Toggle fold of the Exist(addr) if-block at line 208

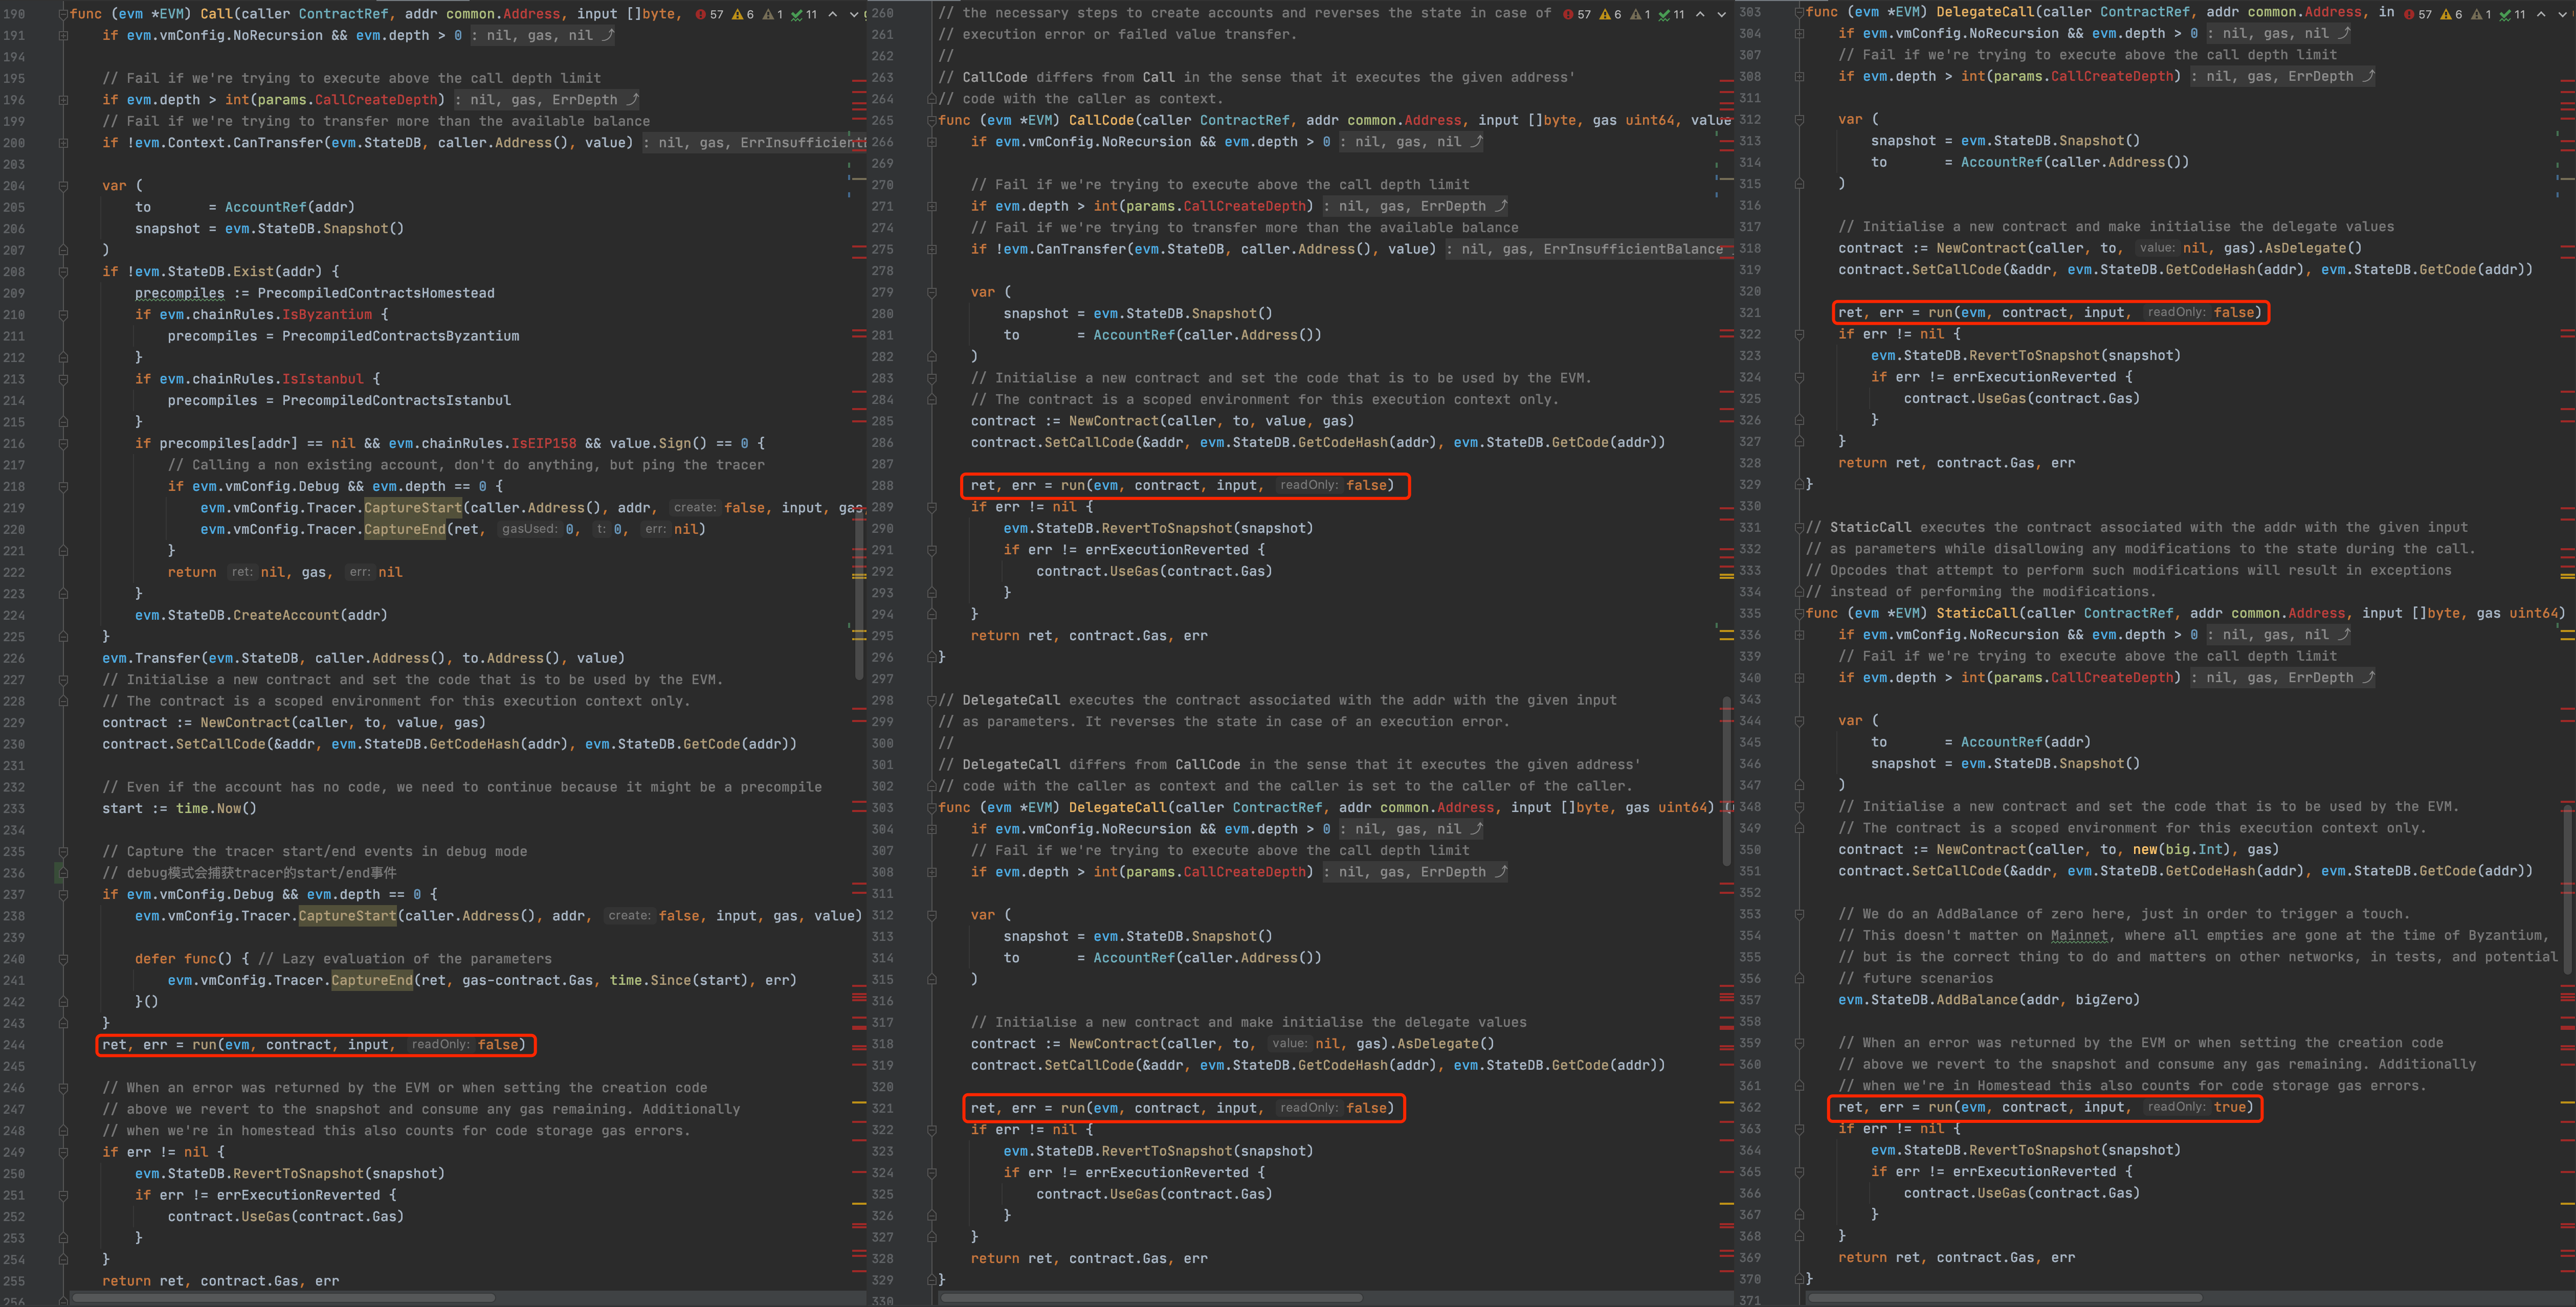[63, 272]
